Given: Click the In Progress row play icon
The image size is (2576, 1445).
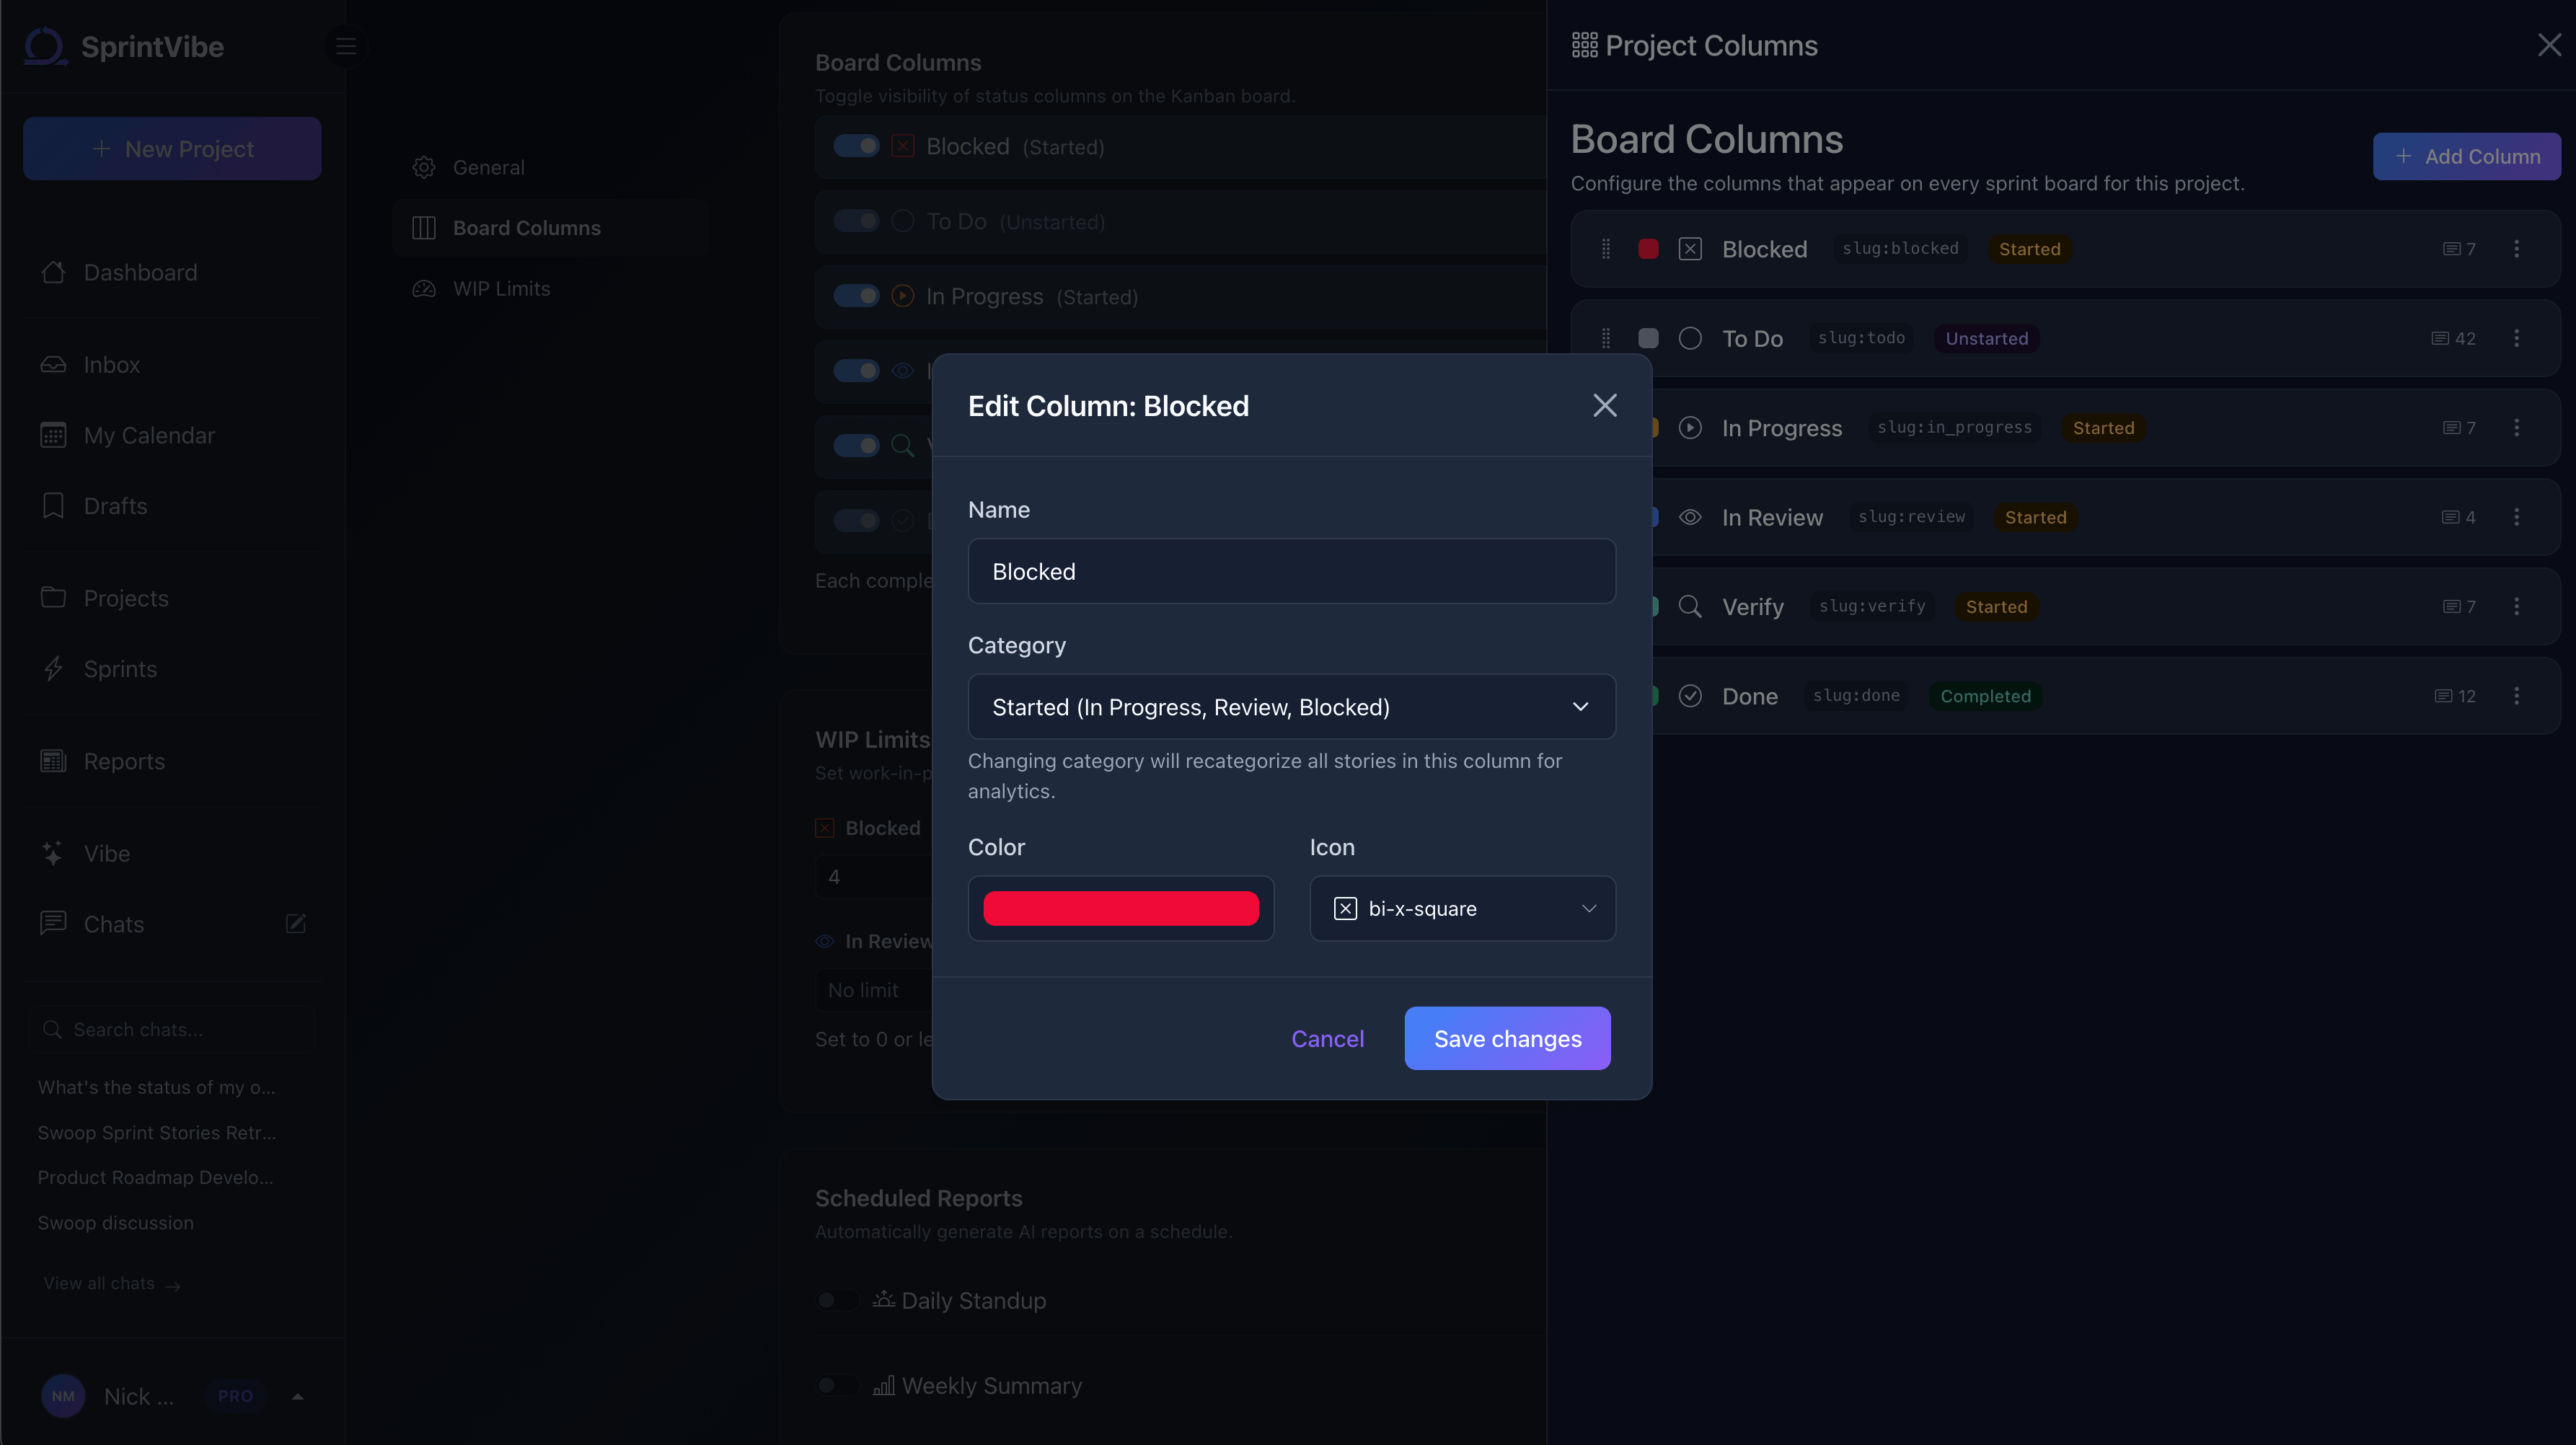Looking at the screenshot, I should pyautogui.click(x=1690, y=428).
